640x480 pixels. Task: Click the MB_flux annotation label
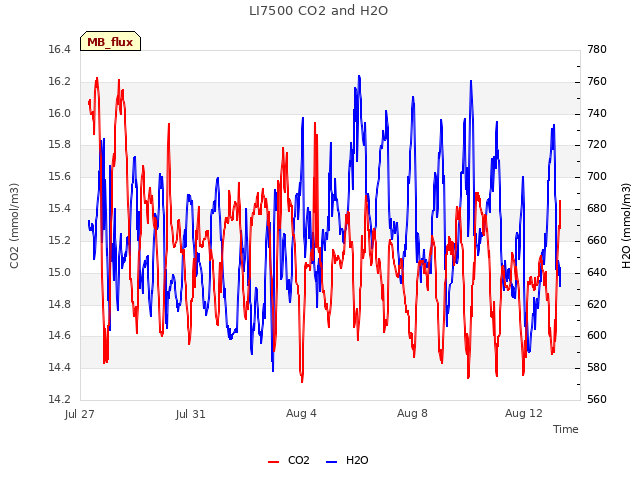click(x=110, y=41)
